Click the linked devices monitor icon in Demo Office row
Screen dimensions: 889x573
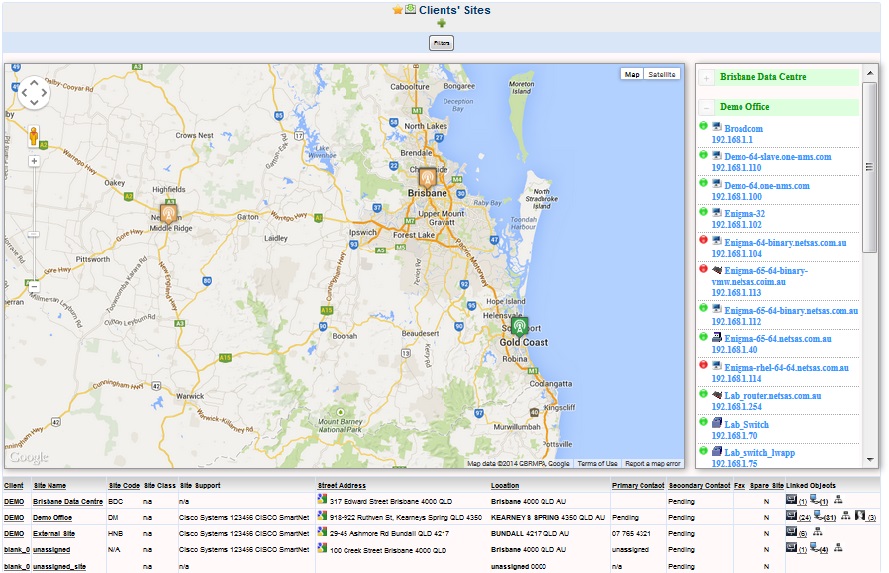[791, 515]
